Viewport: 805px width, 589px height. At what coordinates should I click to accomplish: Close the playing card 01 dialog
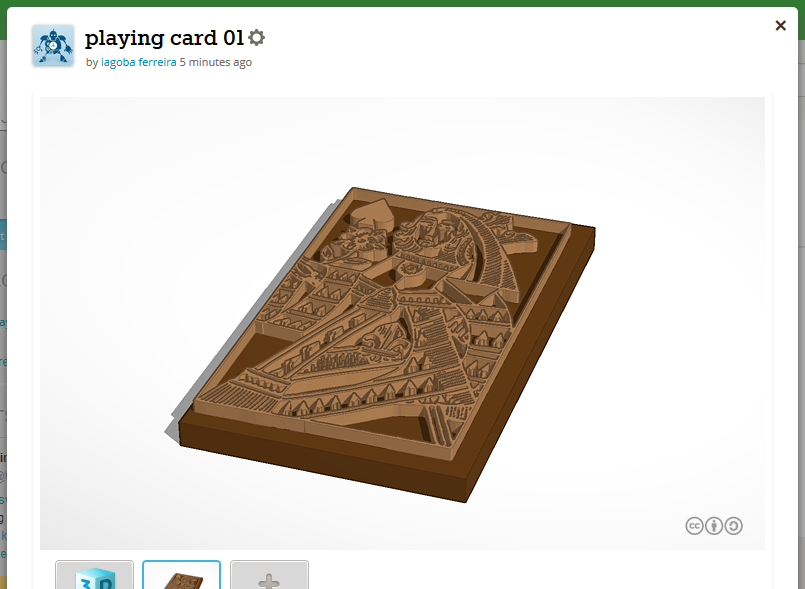[780, 26]
